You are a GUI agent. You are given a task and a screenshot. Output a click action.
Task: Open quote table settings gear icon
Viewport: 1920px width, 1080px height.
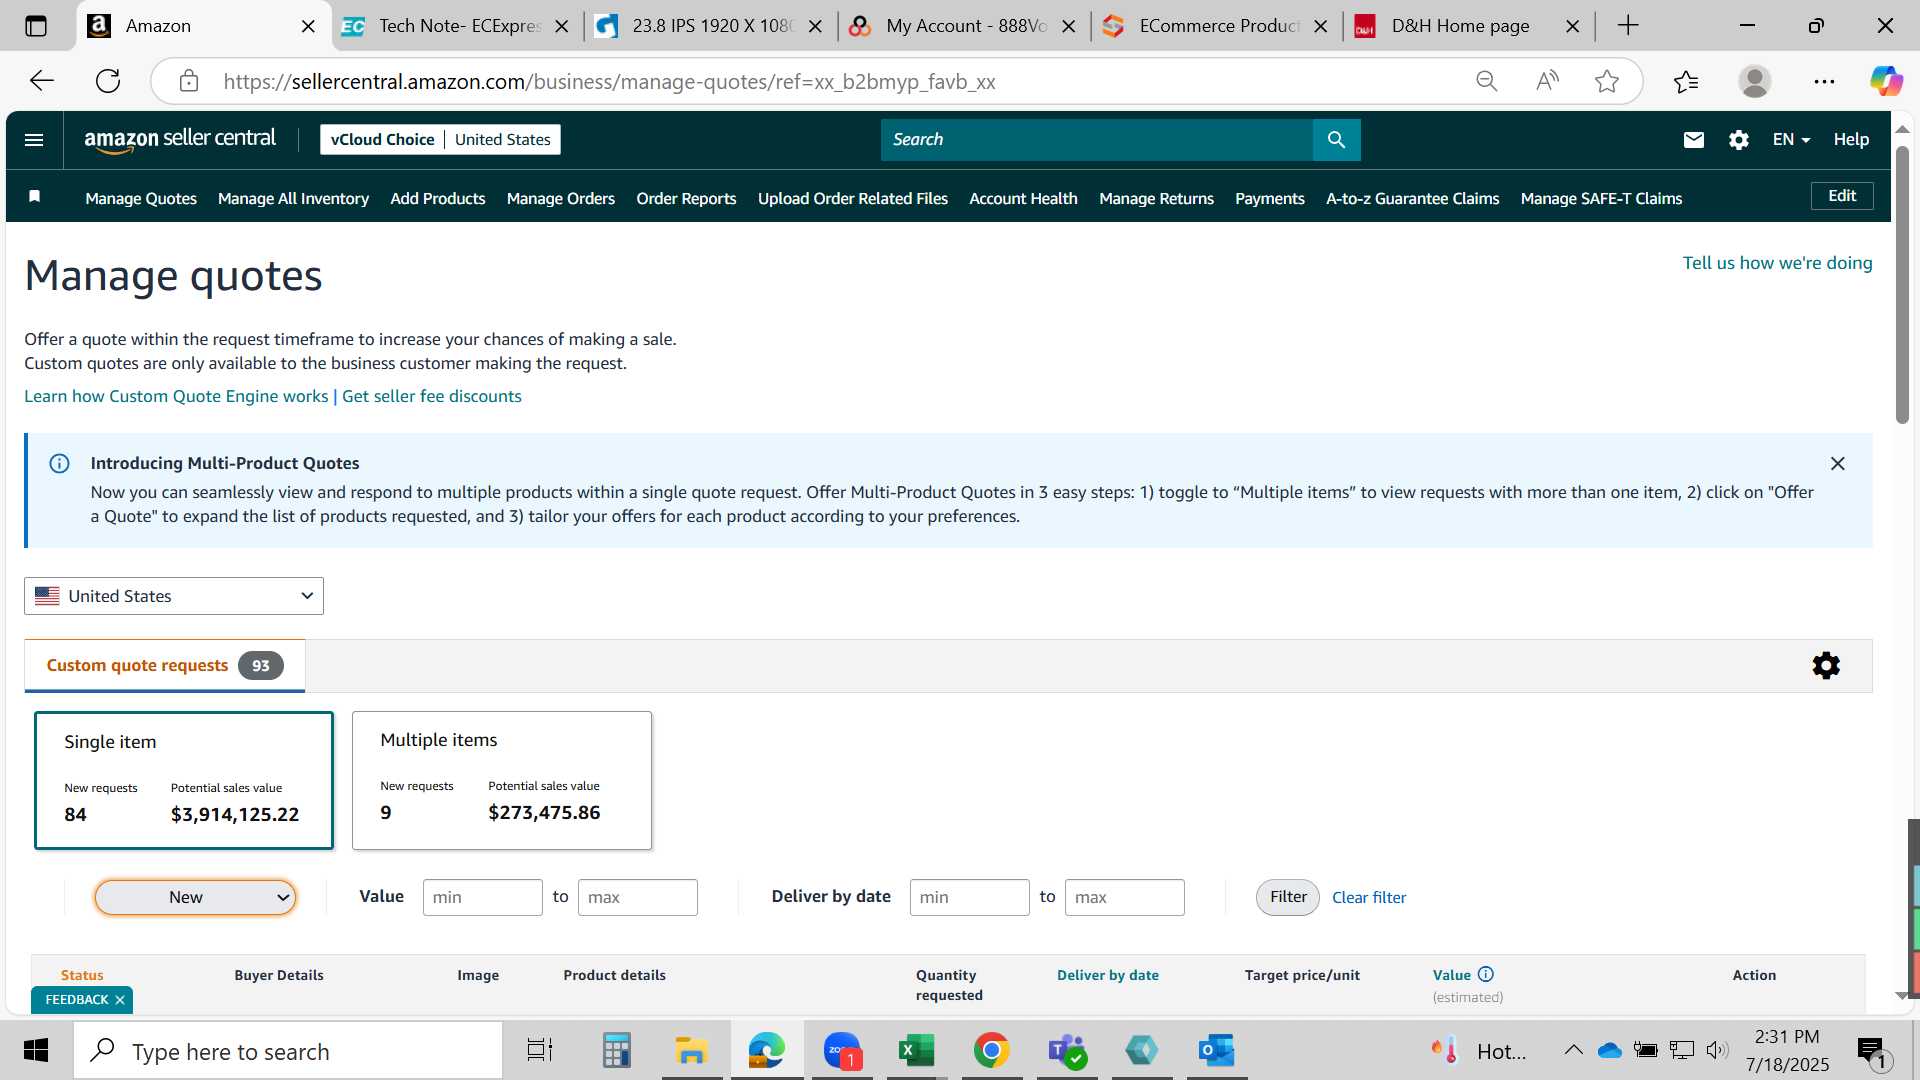tap(1826, 666)
